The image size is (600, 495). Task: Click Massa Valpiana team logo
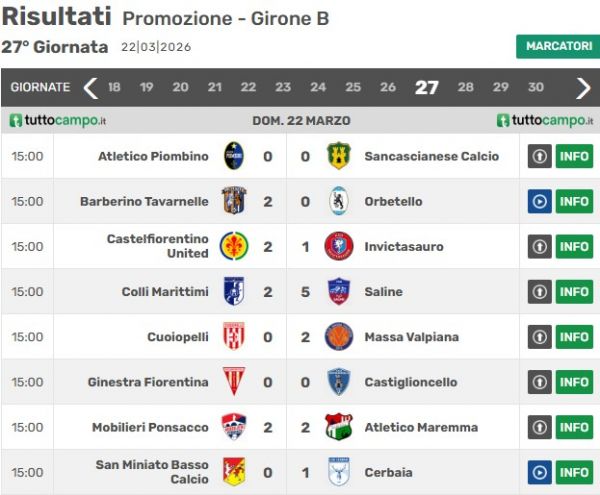tap(339, 336)
